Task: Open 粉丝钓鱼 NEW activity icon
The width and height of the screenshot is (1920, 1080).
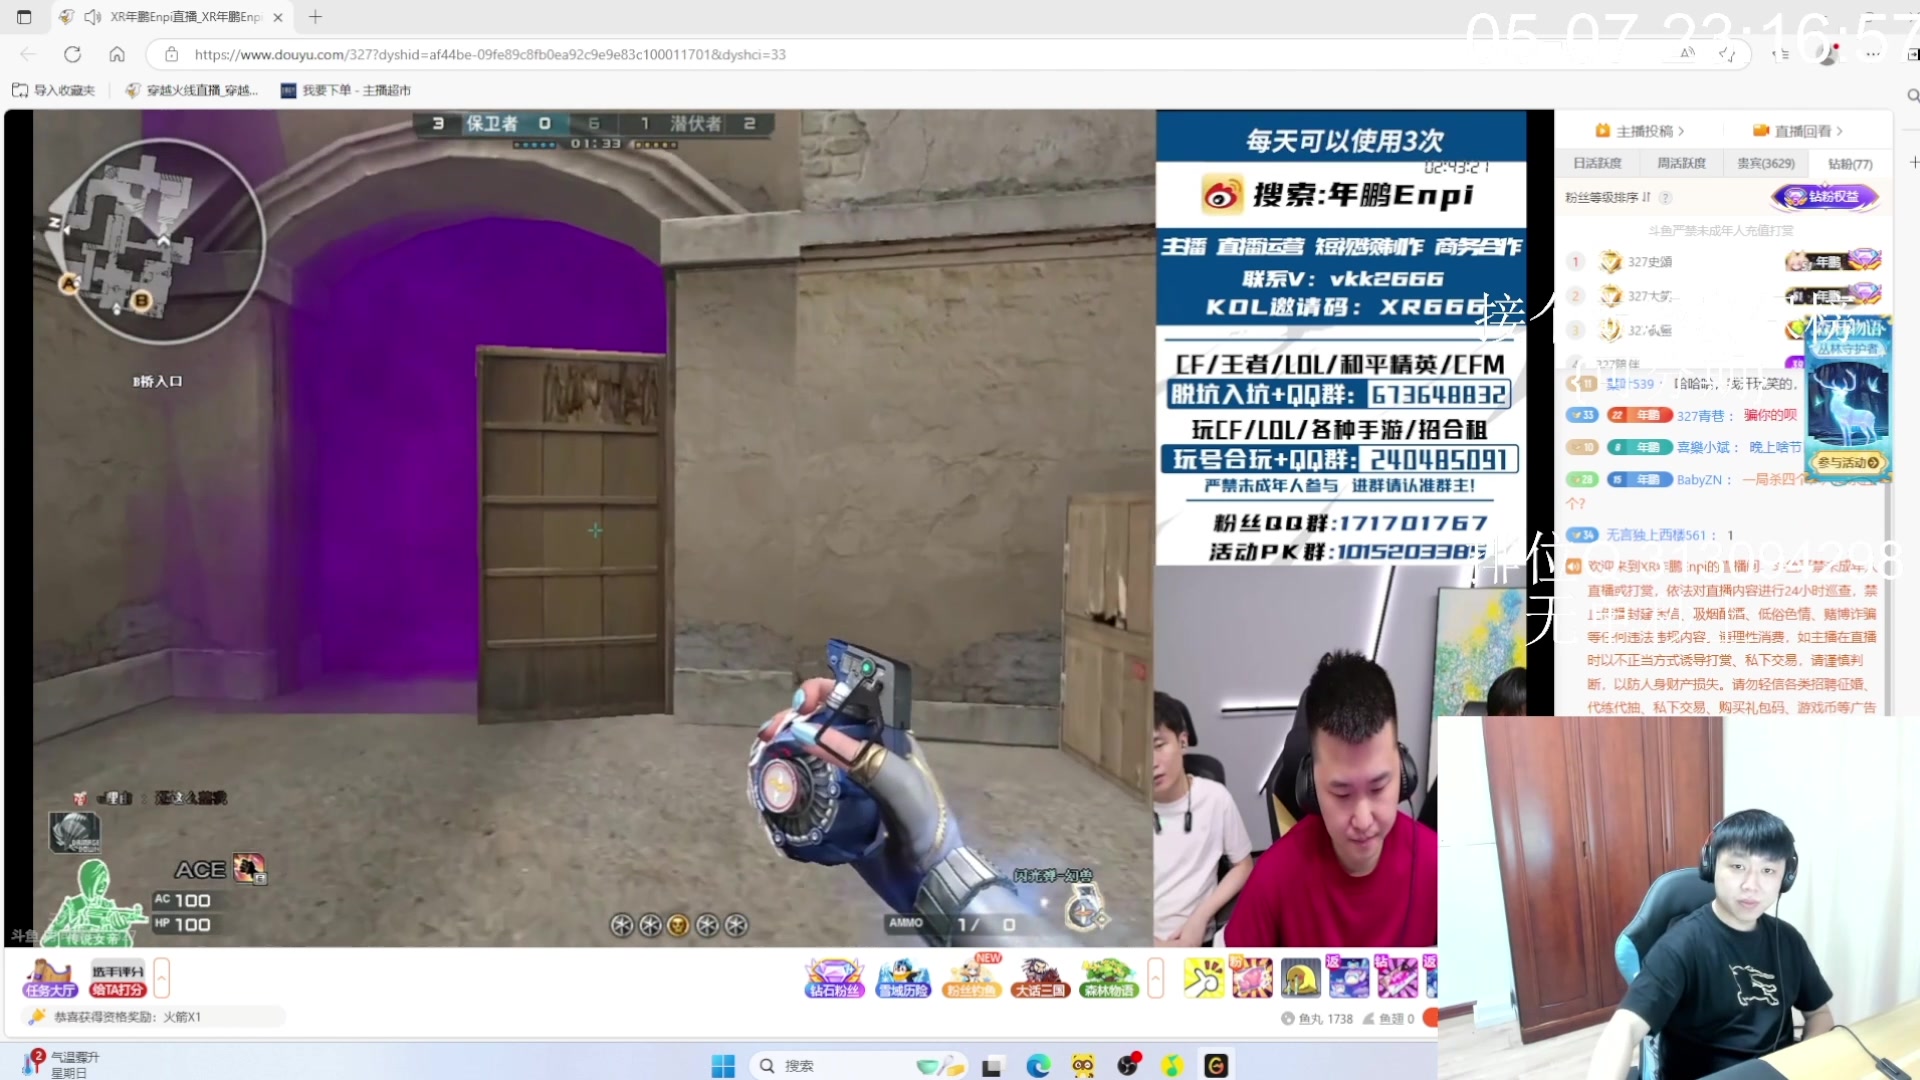Action: (973, 975)
